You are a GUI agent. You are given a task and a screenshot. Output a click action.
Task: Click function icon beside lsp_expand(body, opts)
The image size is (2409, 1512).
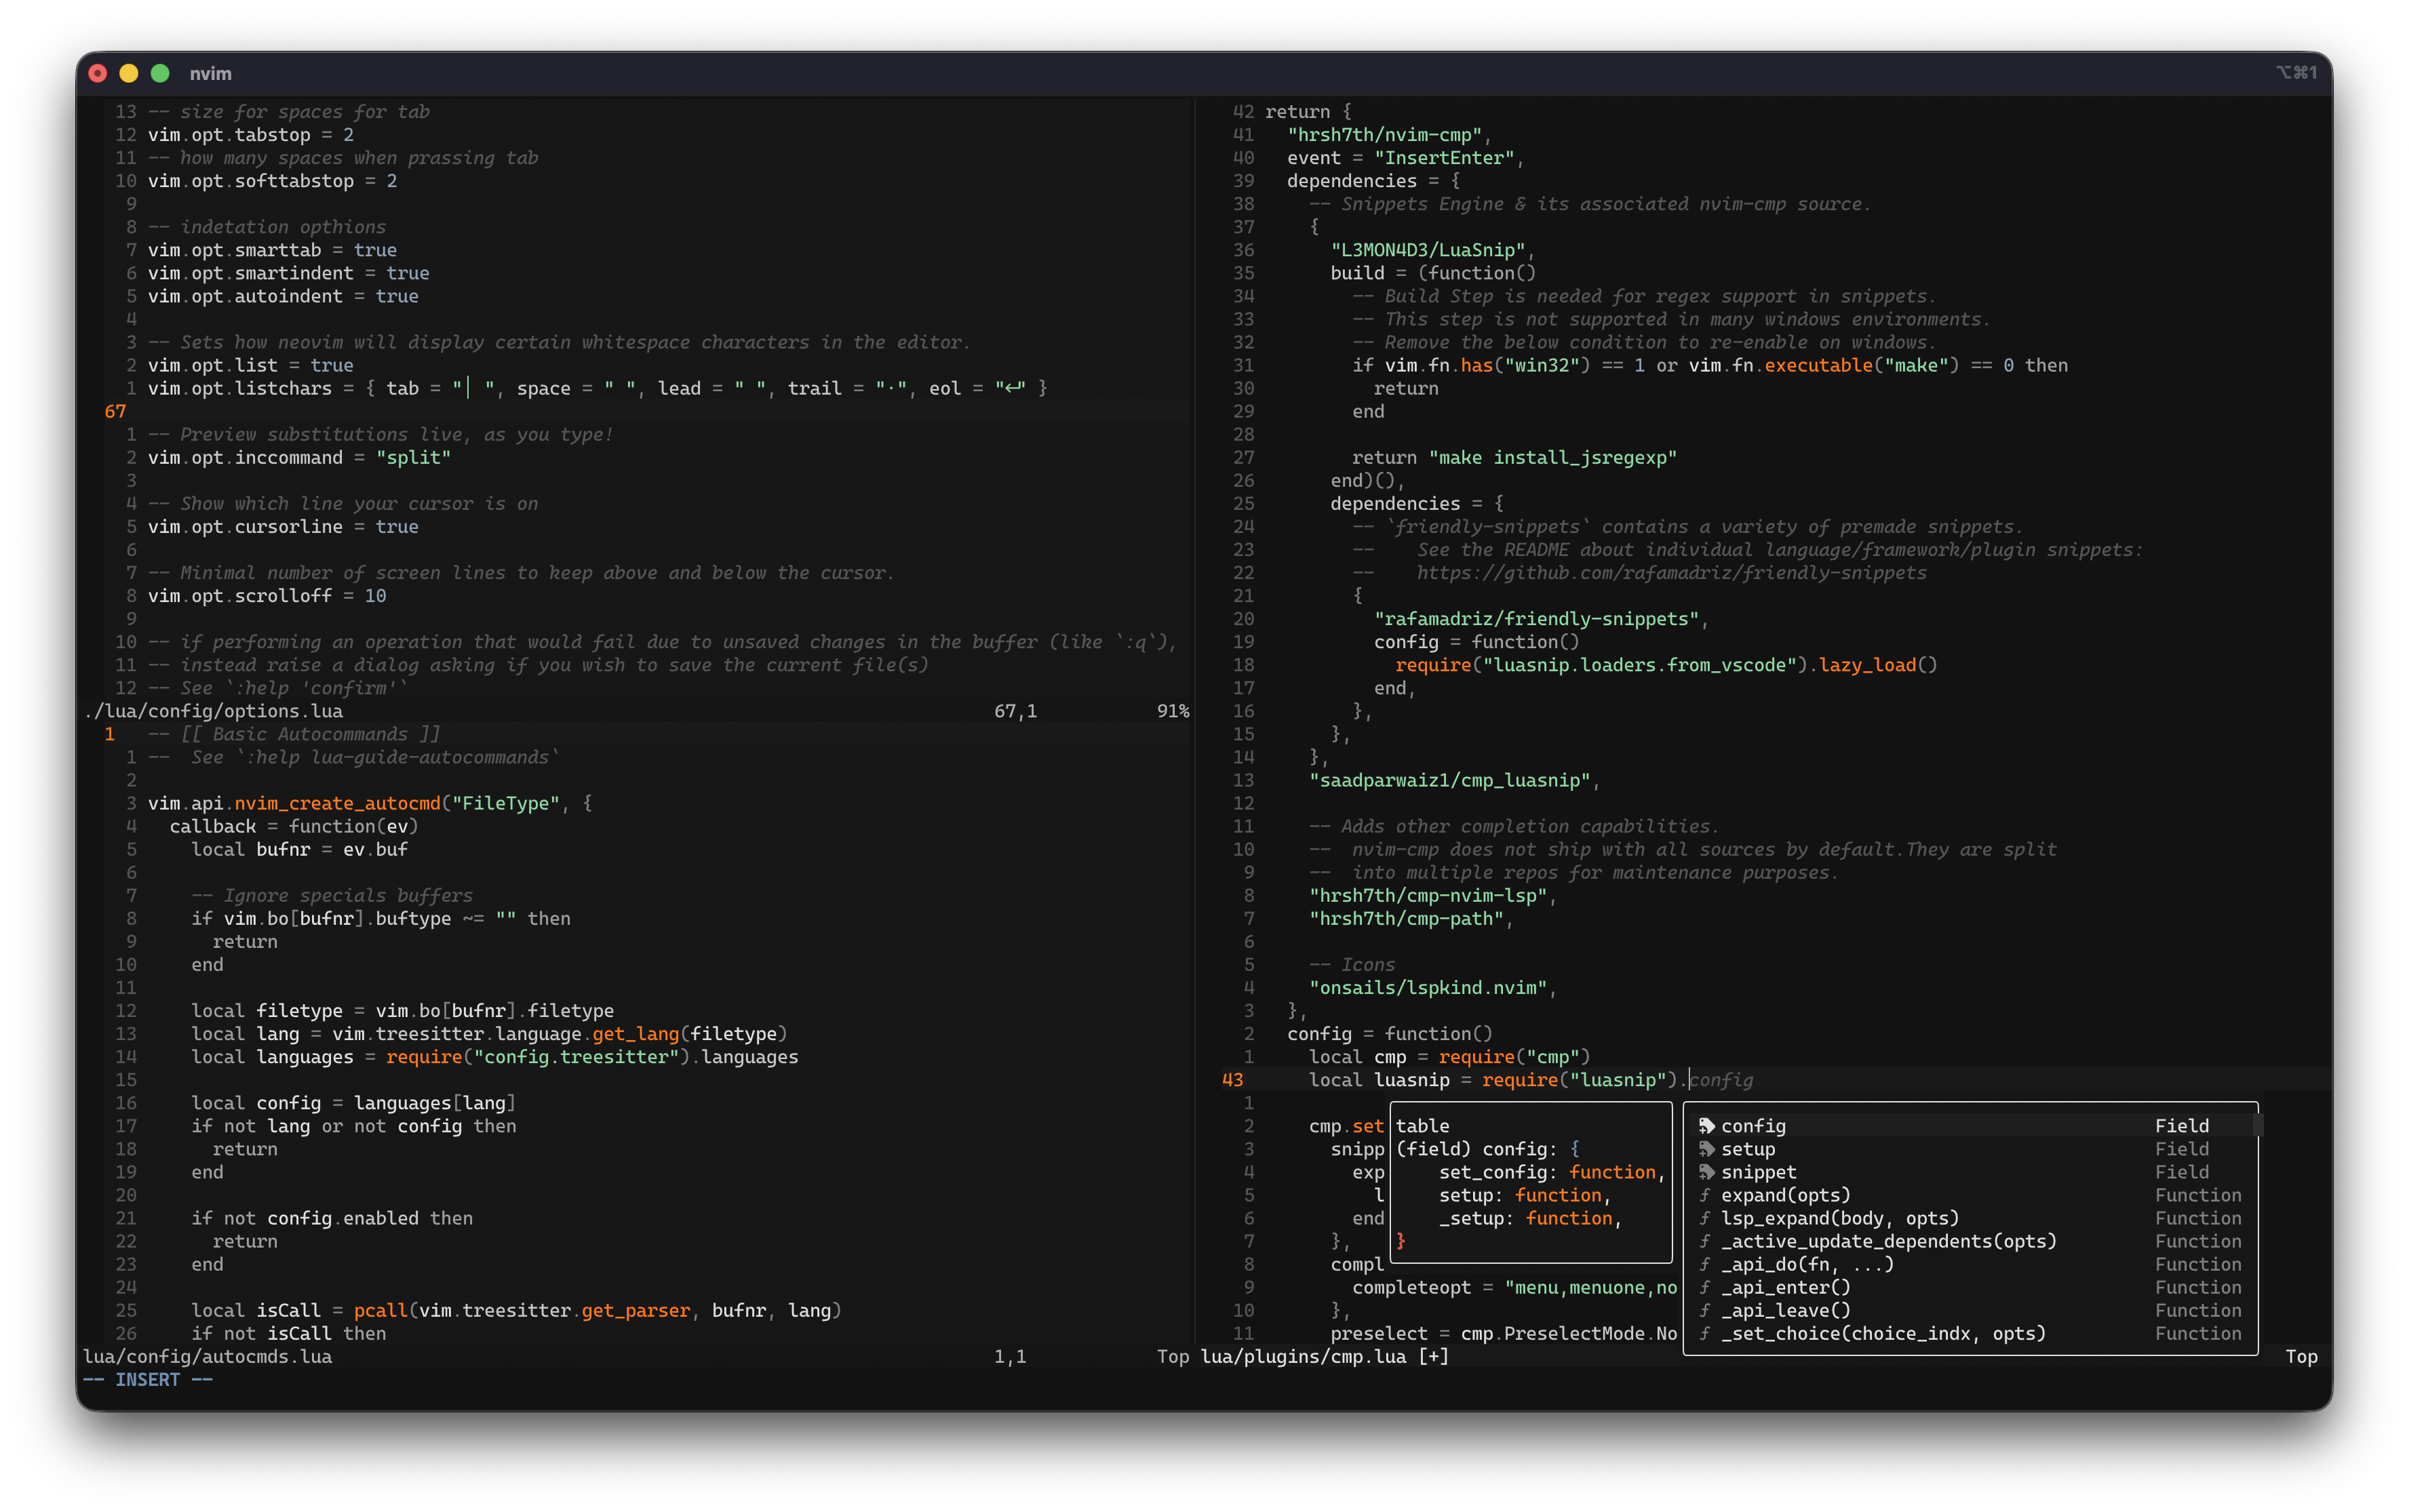(x=1705, y=1218)
